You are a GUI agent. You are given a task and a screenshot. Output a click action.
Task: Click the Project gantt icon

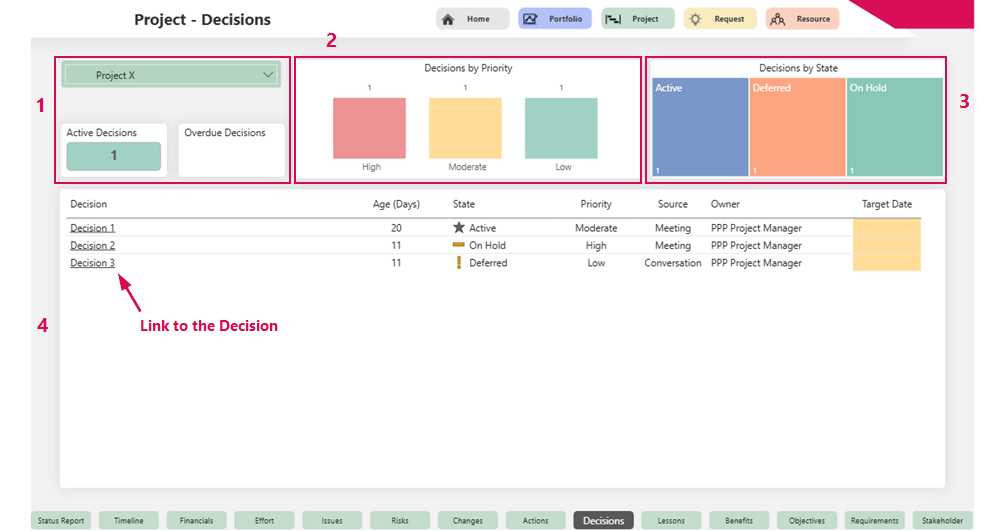tap(614, 19)
